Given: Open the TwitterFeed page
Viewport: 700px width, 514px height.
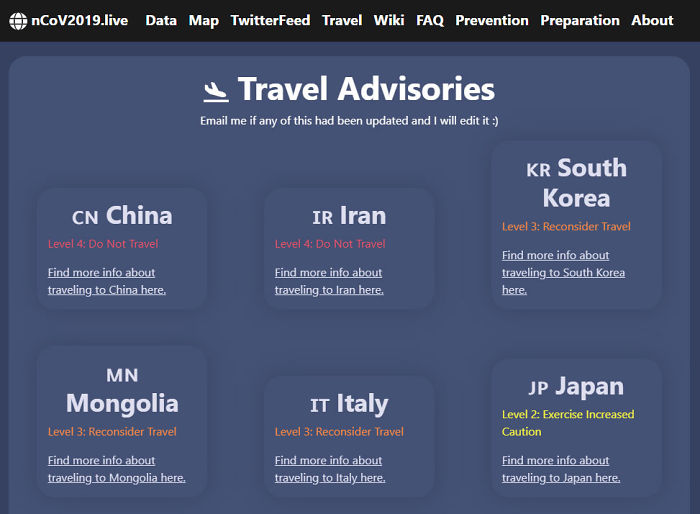Looking at the screenshot, I should pyautogui.click(x=270, y=20).
